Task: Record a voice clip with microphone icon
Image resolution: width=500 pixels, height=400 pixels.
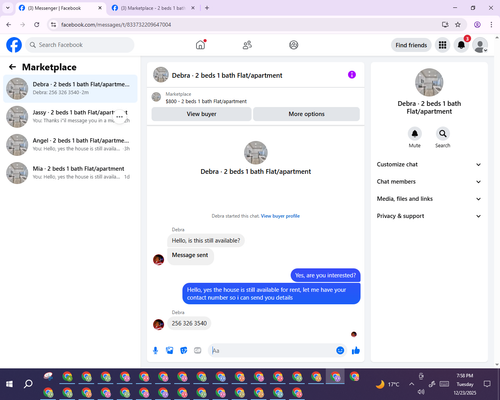Action: pyautogui.click(x=155, y=350)
